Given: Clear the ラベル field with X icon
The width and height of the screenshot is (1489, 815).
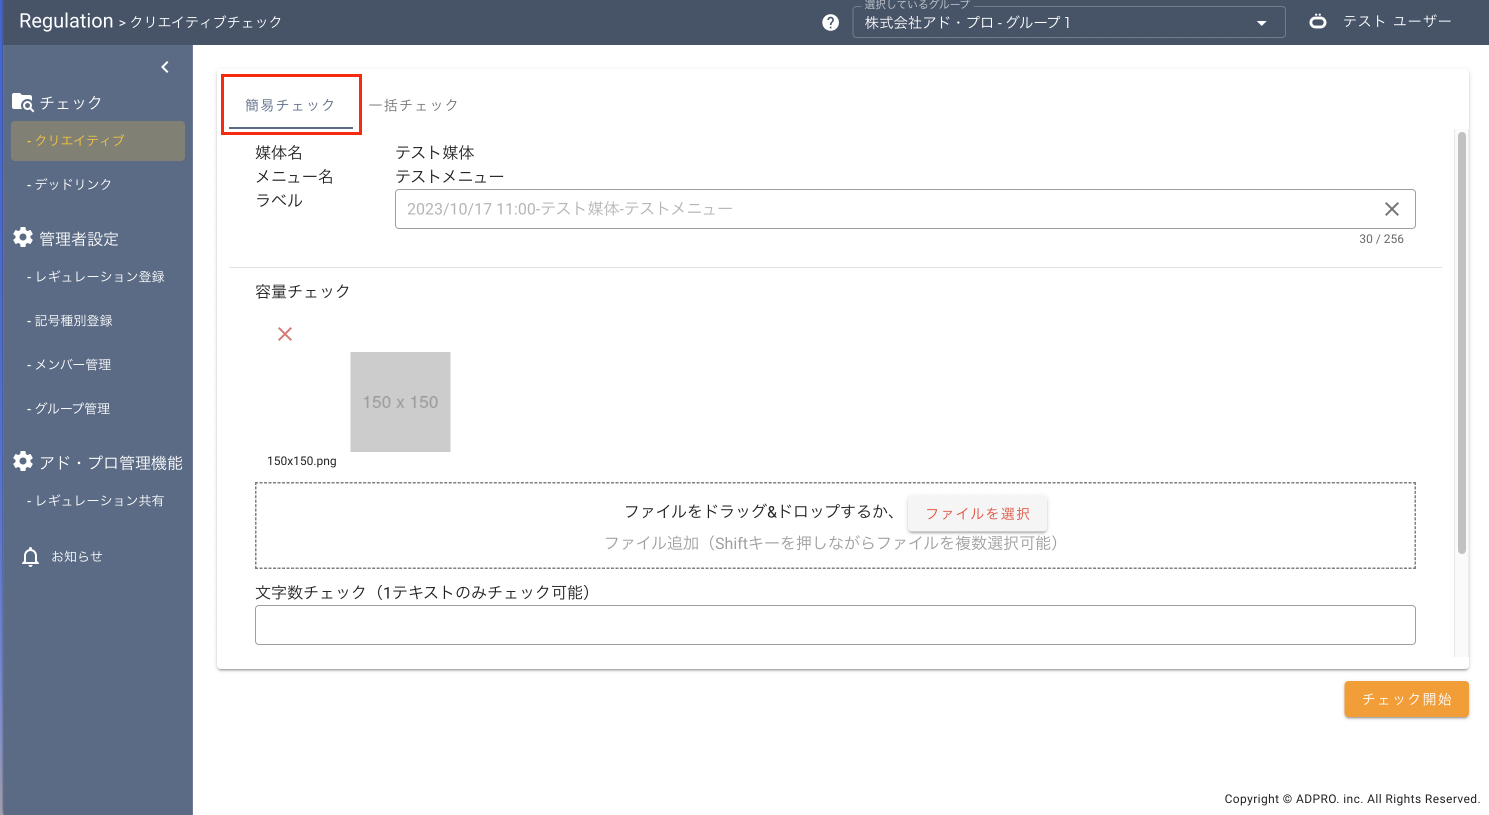Looking at the screenshot, I should point(1391,209).
